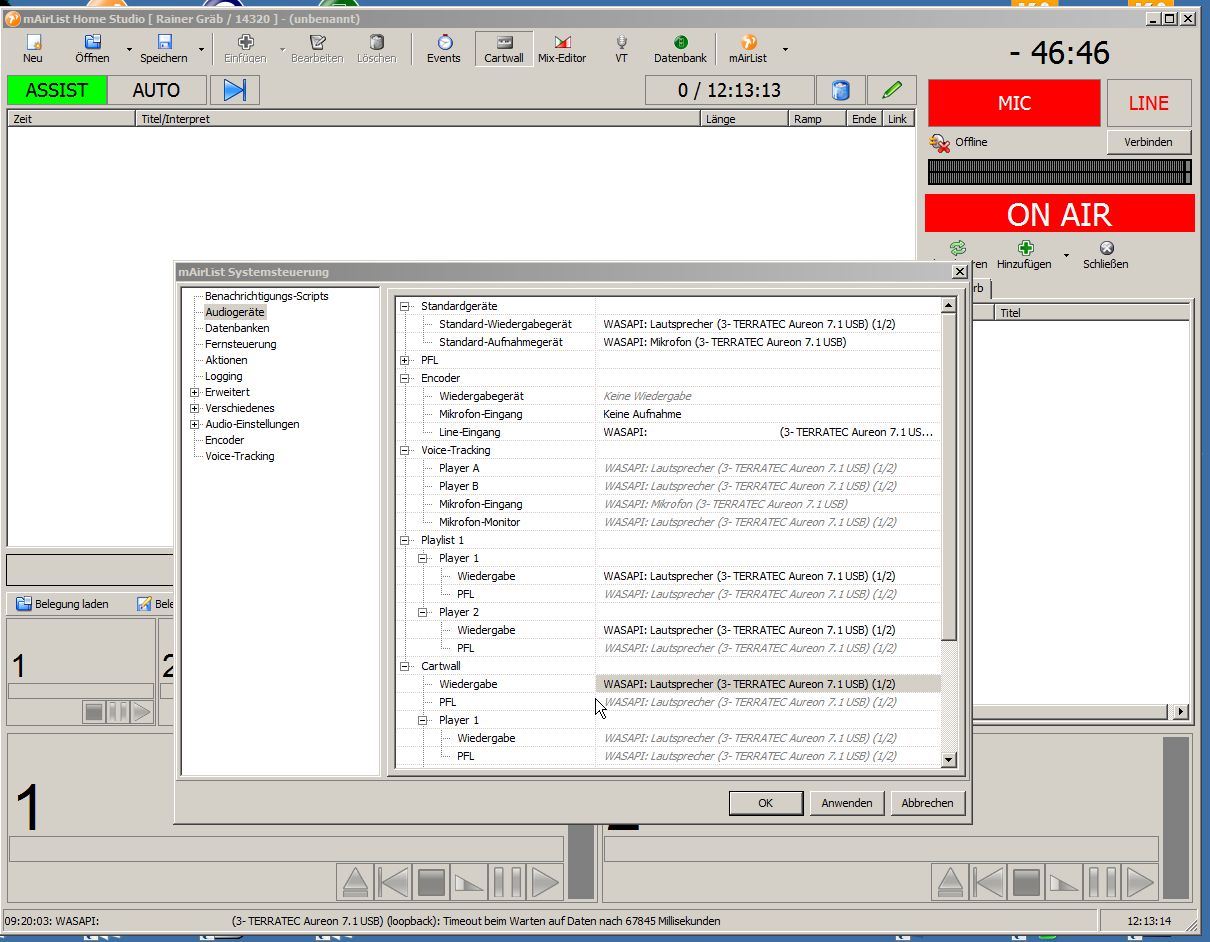Image resolution: width=1210 pixels, height=942 pixels.
Task: Click the blue trash can icon
Action: [841, 90]
